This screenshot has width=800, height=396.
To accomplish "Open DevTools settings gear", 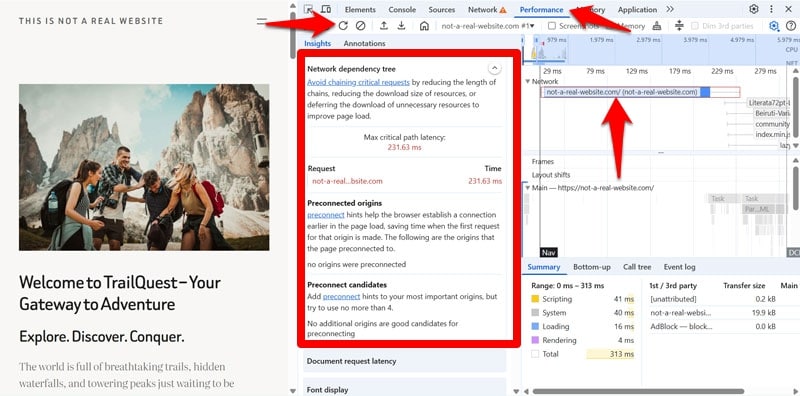I will 754,9.
